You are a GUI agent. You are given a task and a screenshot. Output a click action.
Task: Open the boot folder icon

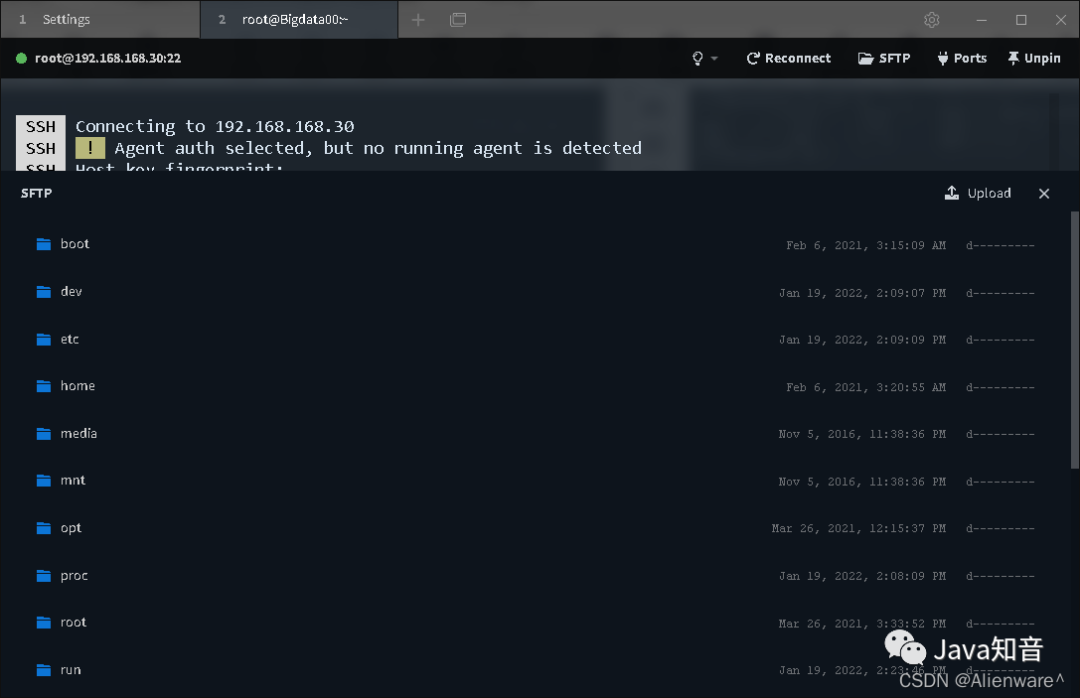(x=44, y=244)
